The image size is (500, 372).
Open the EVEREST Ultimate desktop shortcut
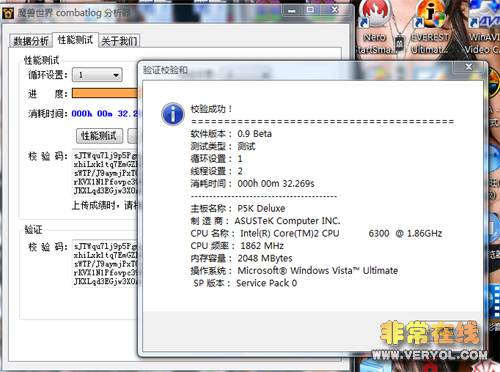pos(430,27)
